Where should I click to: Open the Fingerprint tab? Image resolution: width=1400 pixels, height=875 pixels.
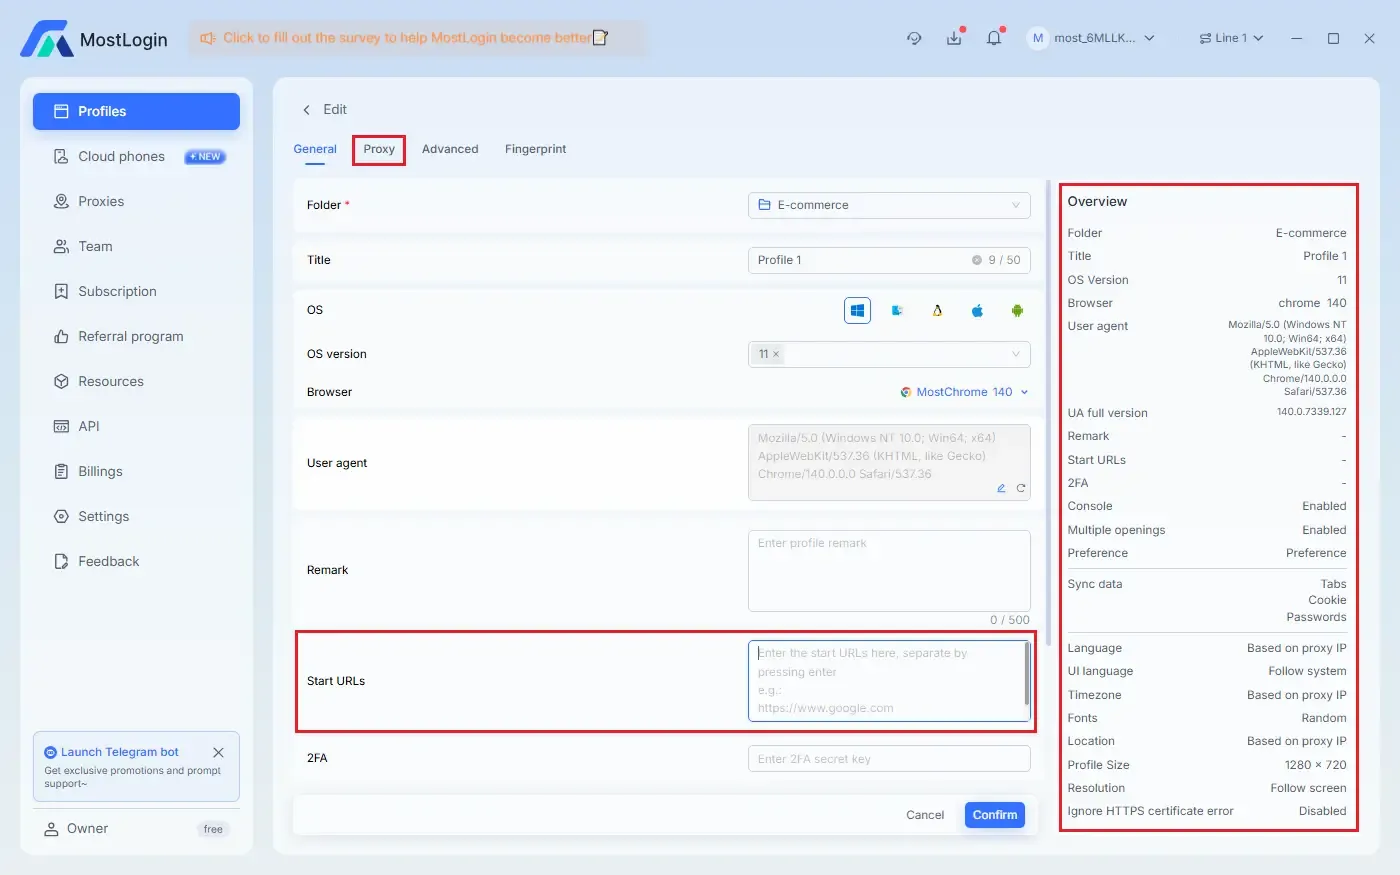[x=535, y=149]
